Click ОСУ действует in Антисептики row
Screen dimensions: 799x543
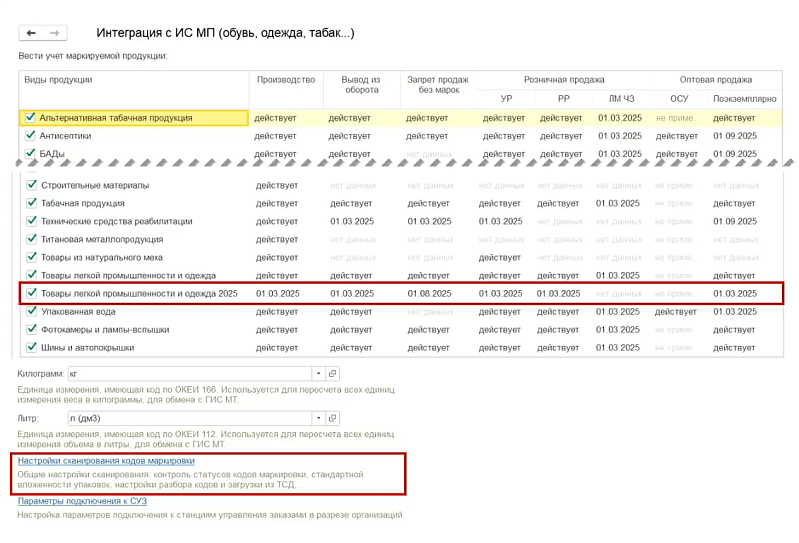click(677, 136)
